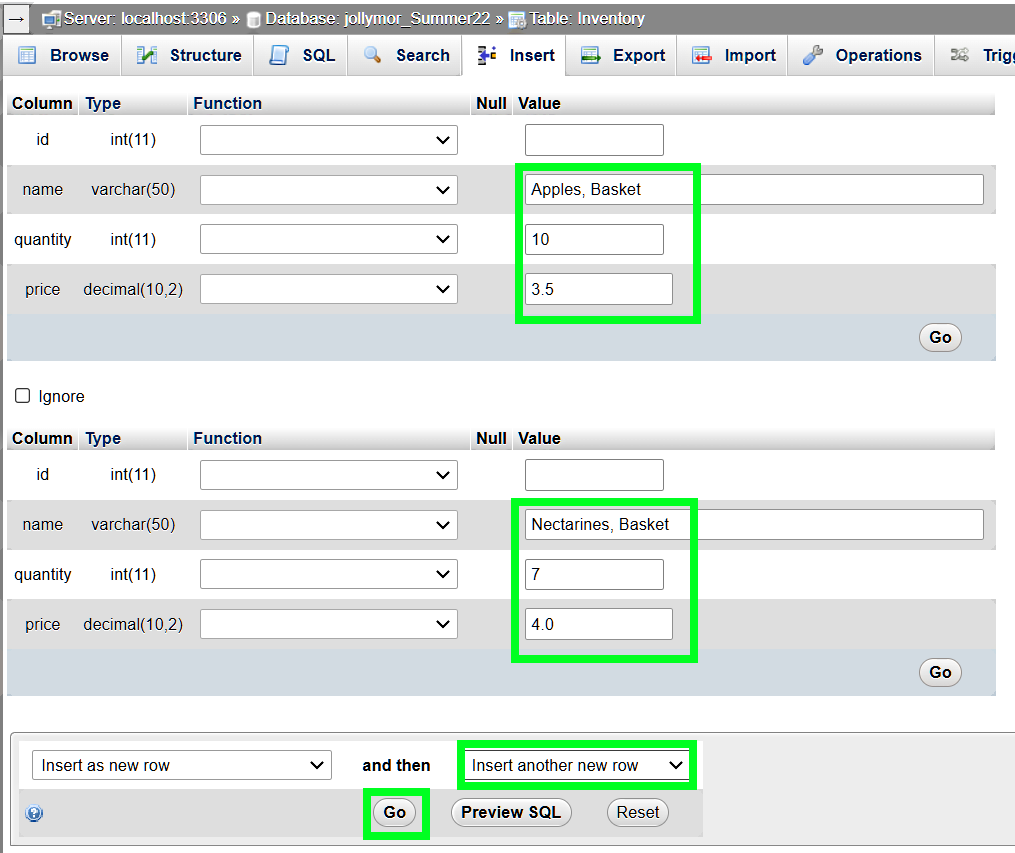The height and width of the screenshot is (853, 1015).
Task: Click the table icon before Table: Inventory
Action: tap(516, 19)
